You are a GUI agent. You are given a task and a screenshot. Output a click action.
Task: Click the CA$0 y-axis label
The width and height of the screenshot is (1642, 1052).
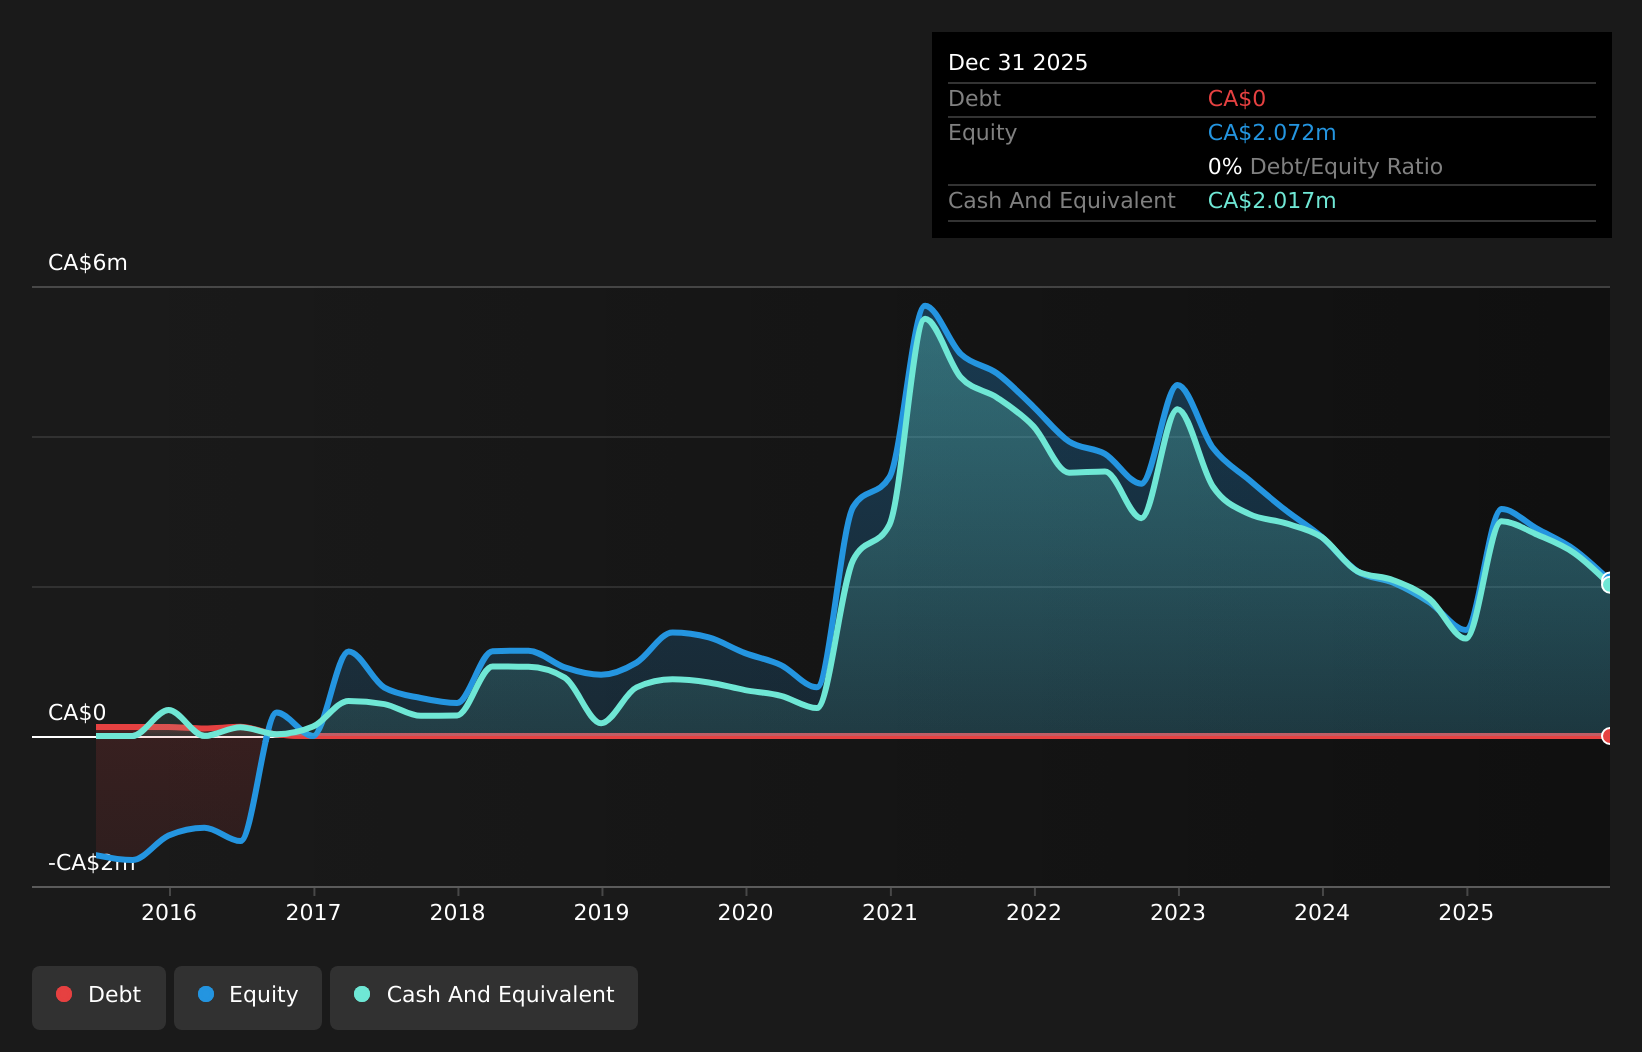click(77, 713)
